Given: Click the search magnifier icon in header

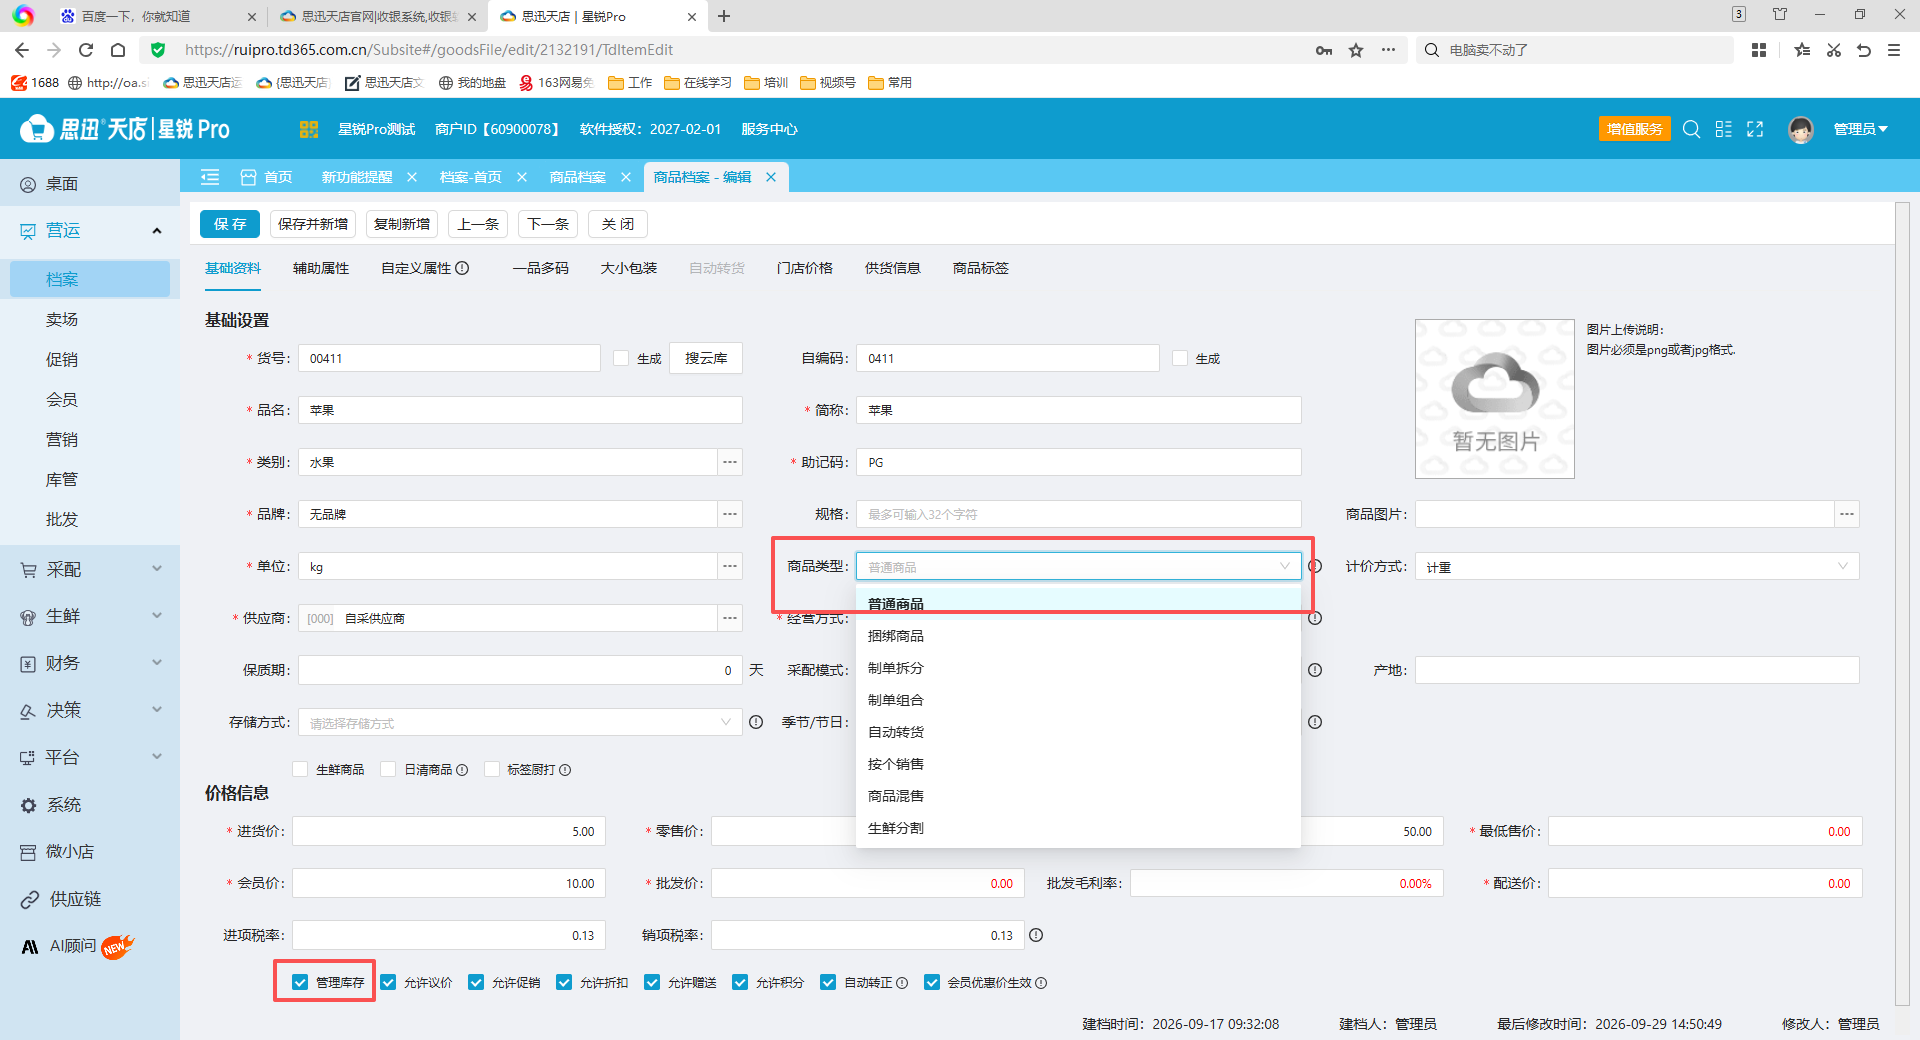Looking at the screenshot, I should tap(1691, 129).
